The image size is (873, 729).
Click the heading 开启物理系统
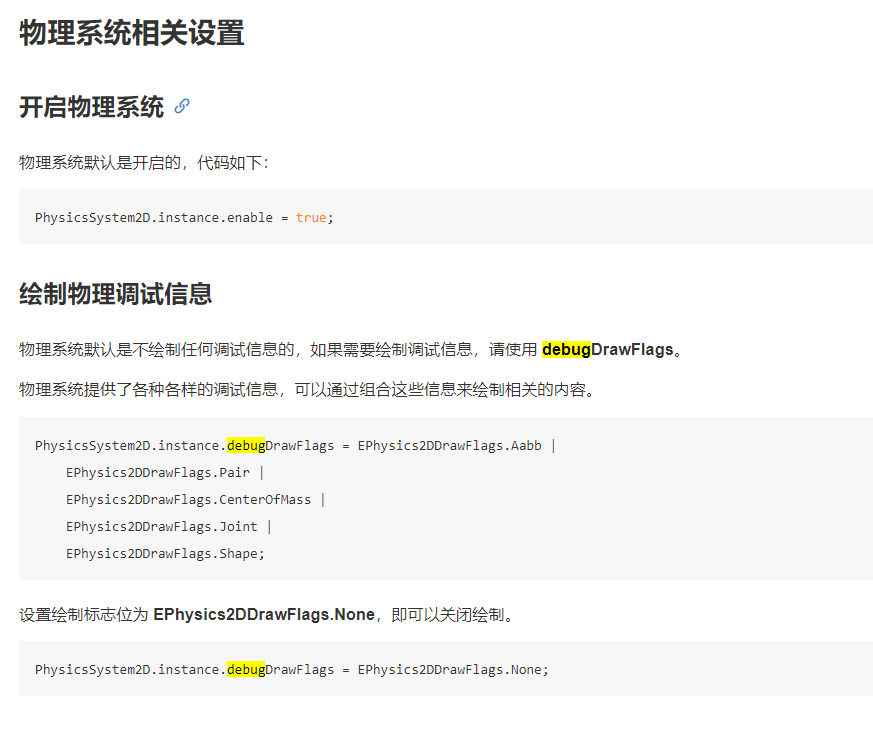tap(92, 107)
